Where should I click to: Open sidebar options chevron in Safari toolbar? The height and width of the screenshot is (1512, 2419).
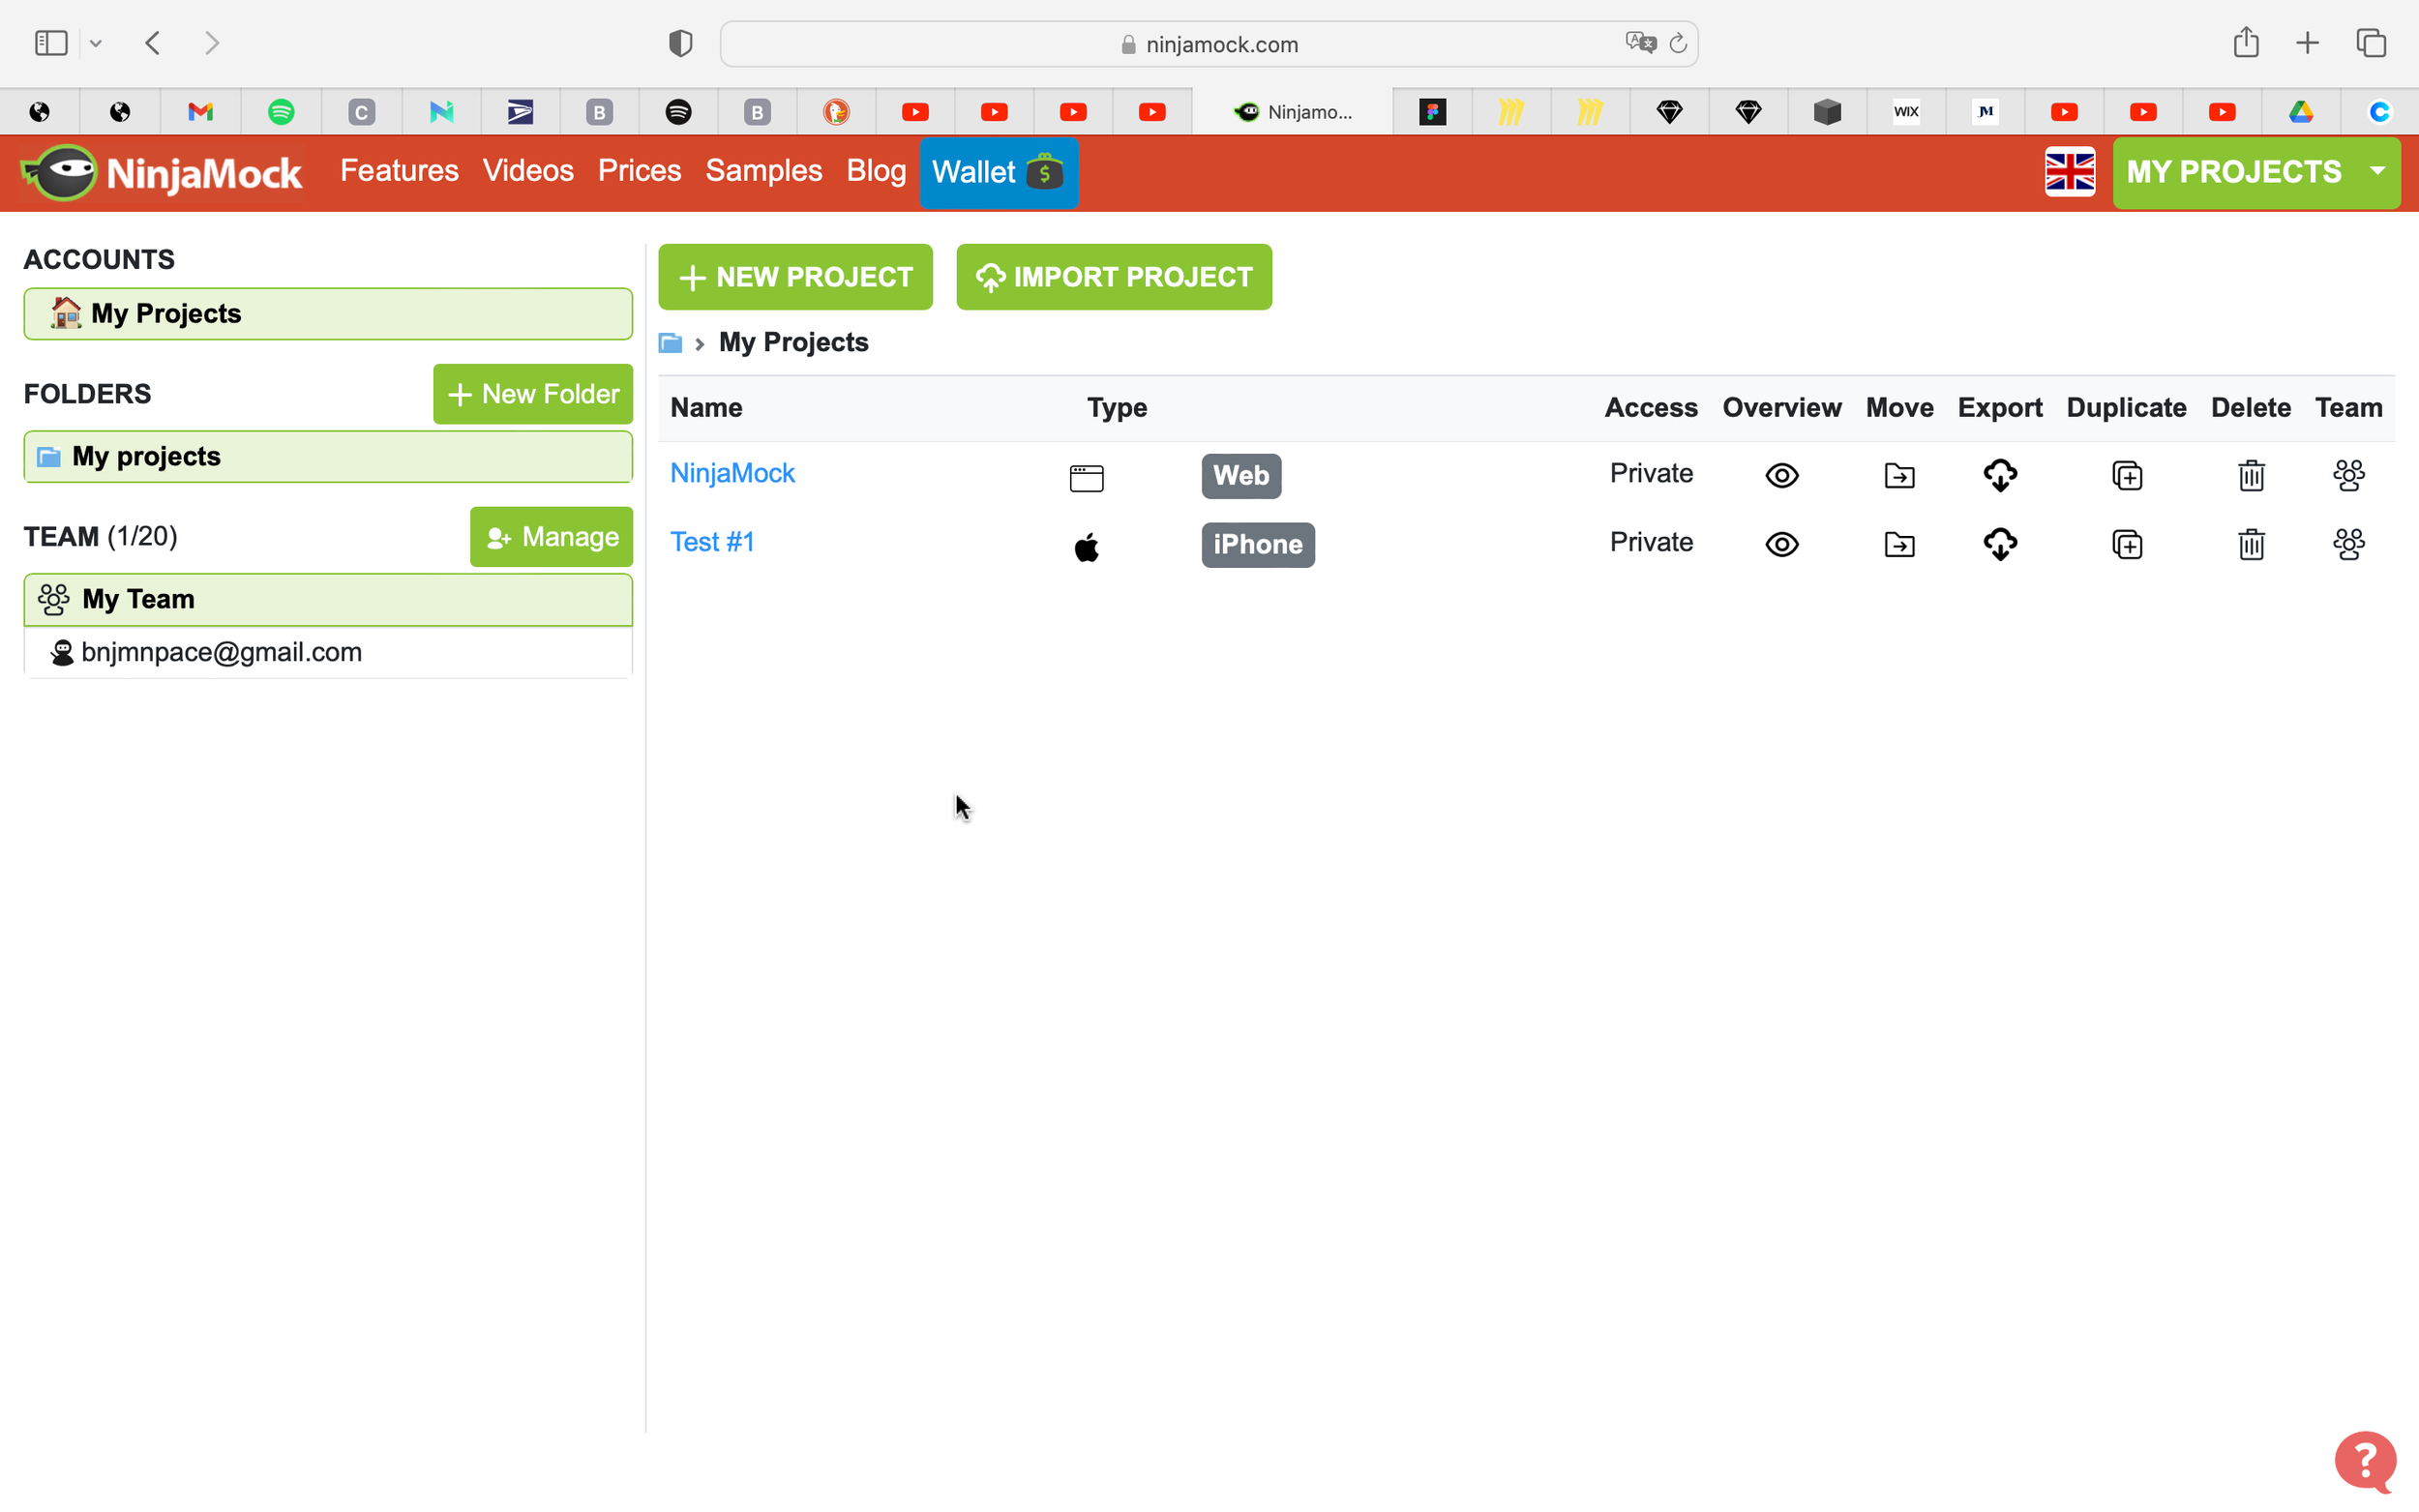coord(96,43)
